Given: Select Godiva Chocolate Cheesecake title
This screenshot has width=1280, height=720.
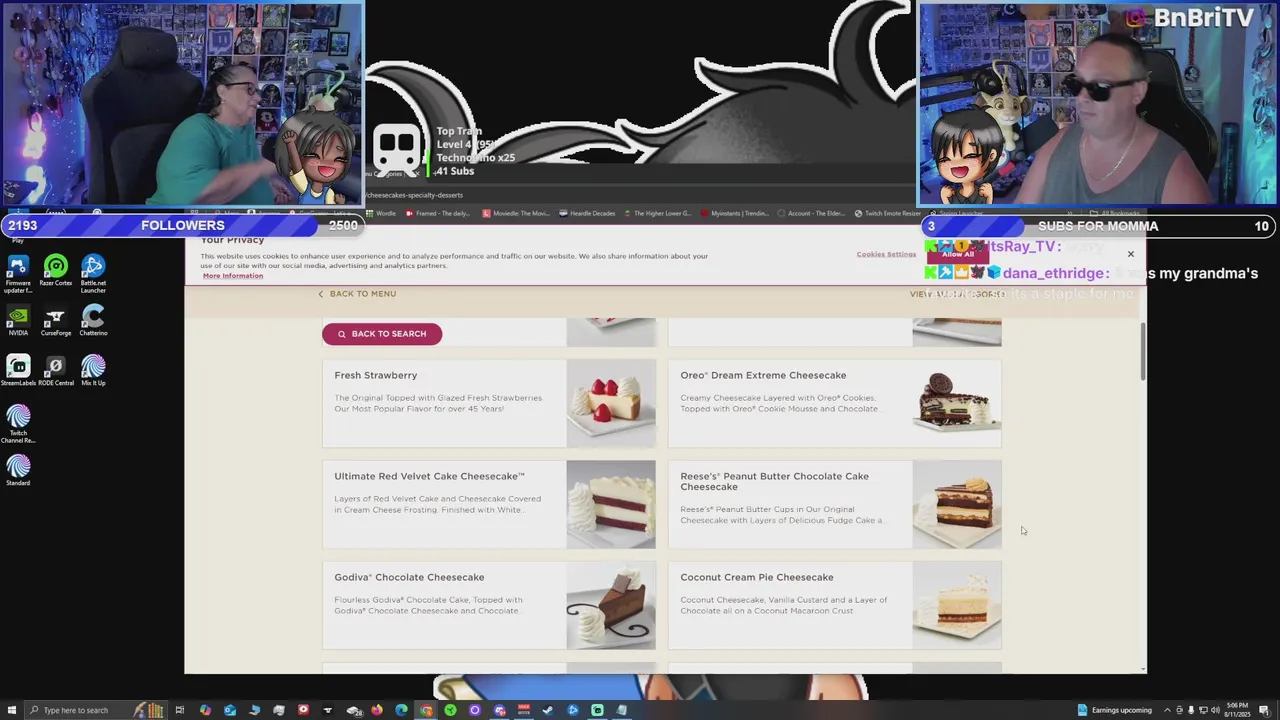Looking at the screenshot, I should (409, 577).
